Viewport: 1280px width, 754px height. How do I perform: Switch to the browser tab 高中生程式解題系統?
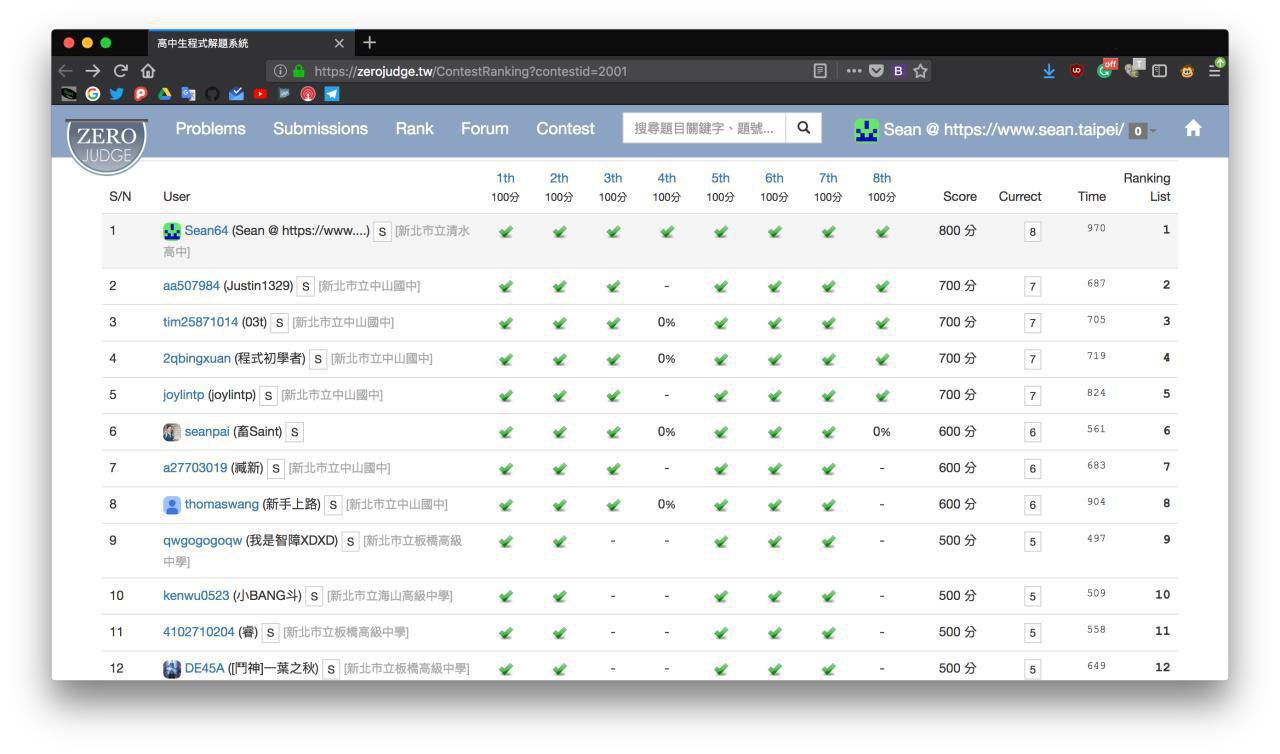tap(250, 43)
